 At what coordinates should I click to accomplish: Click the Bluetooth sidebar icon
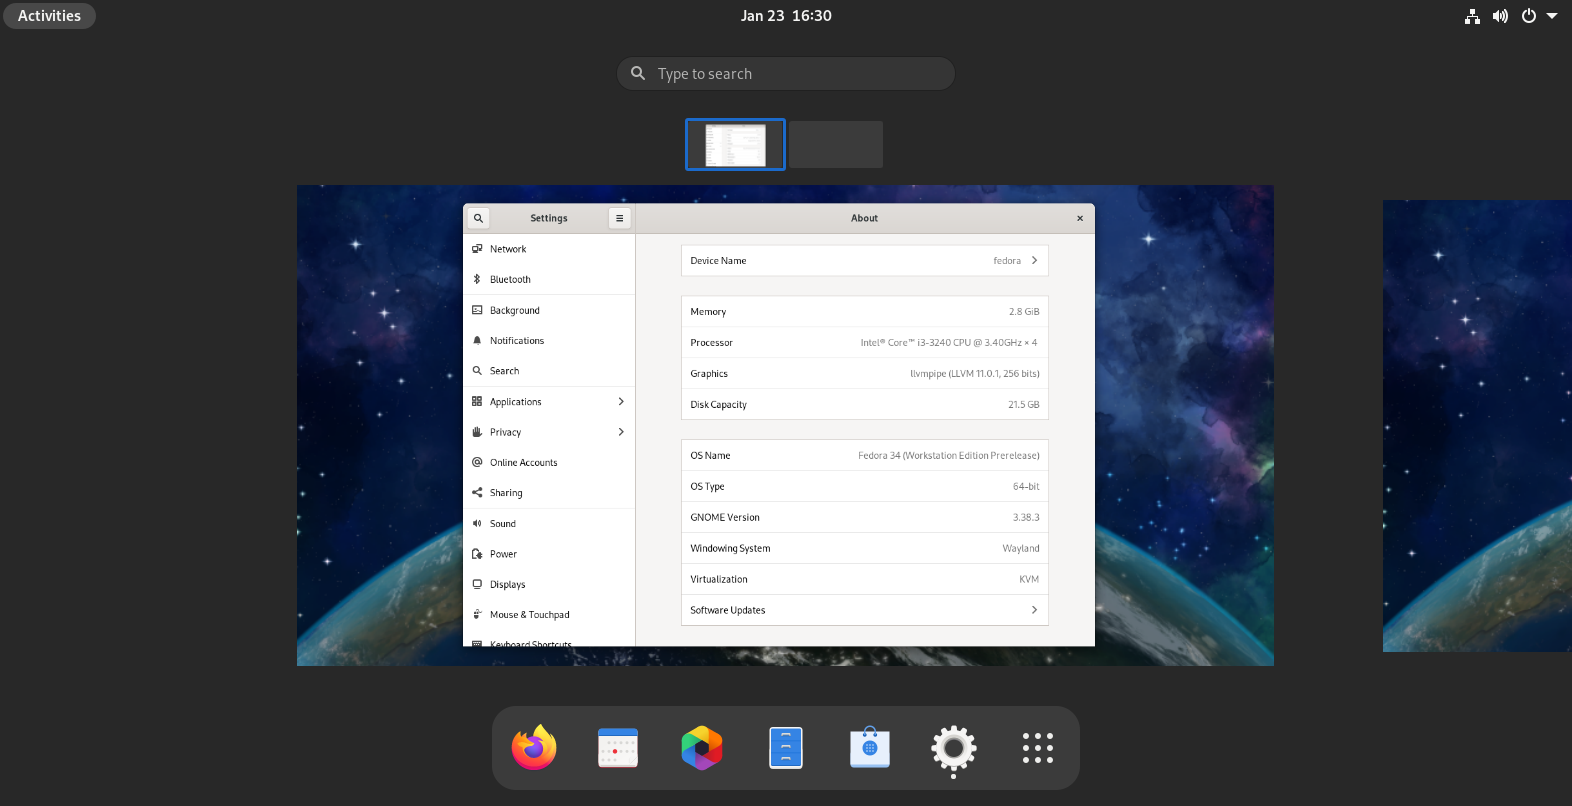[477, 279]
